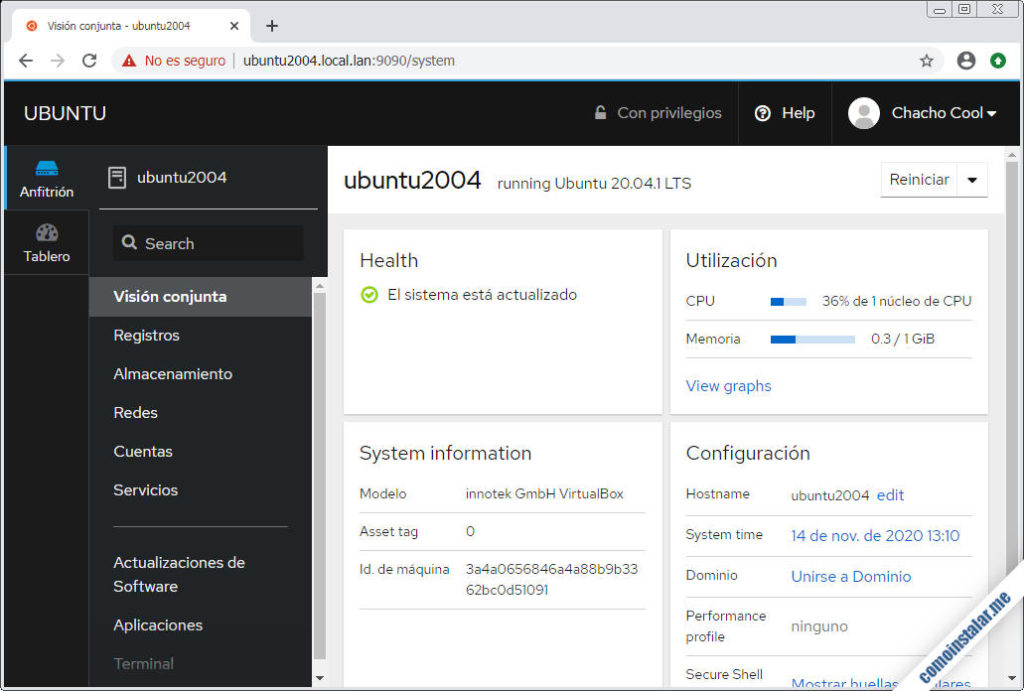Open Unirse a Dominio link
Viewport: 1024px width, 691px height.
[851, 576]
